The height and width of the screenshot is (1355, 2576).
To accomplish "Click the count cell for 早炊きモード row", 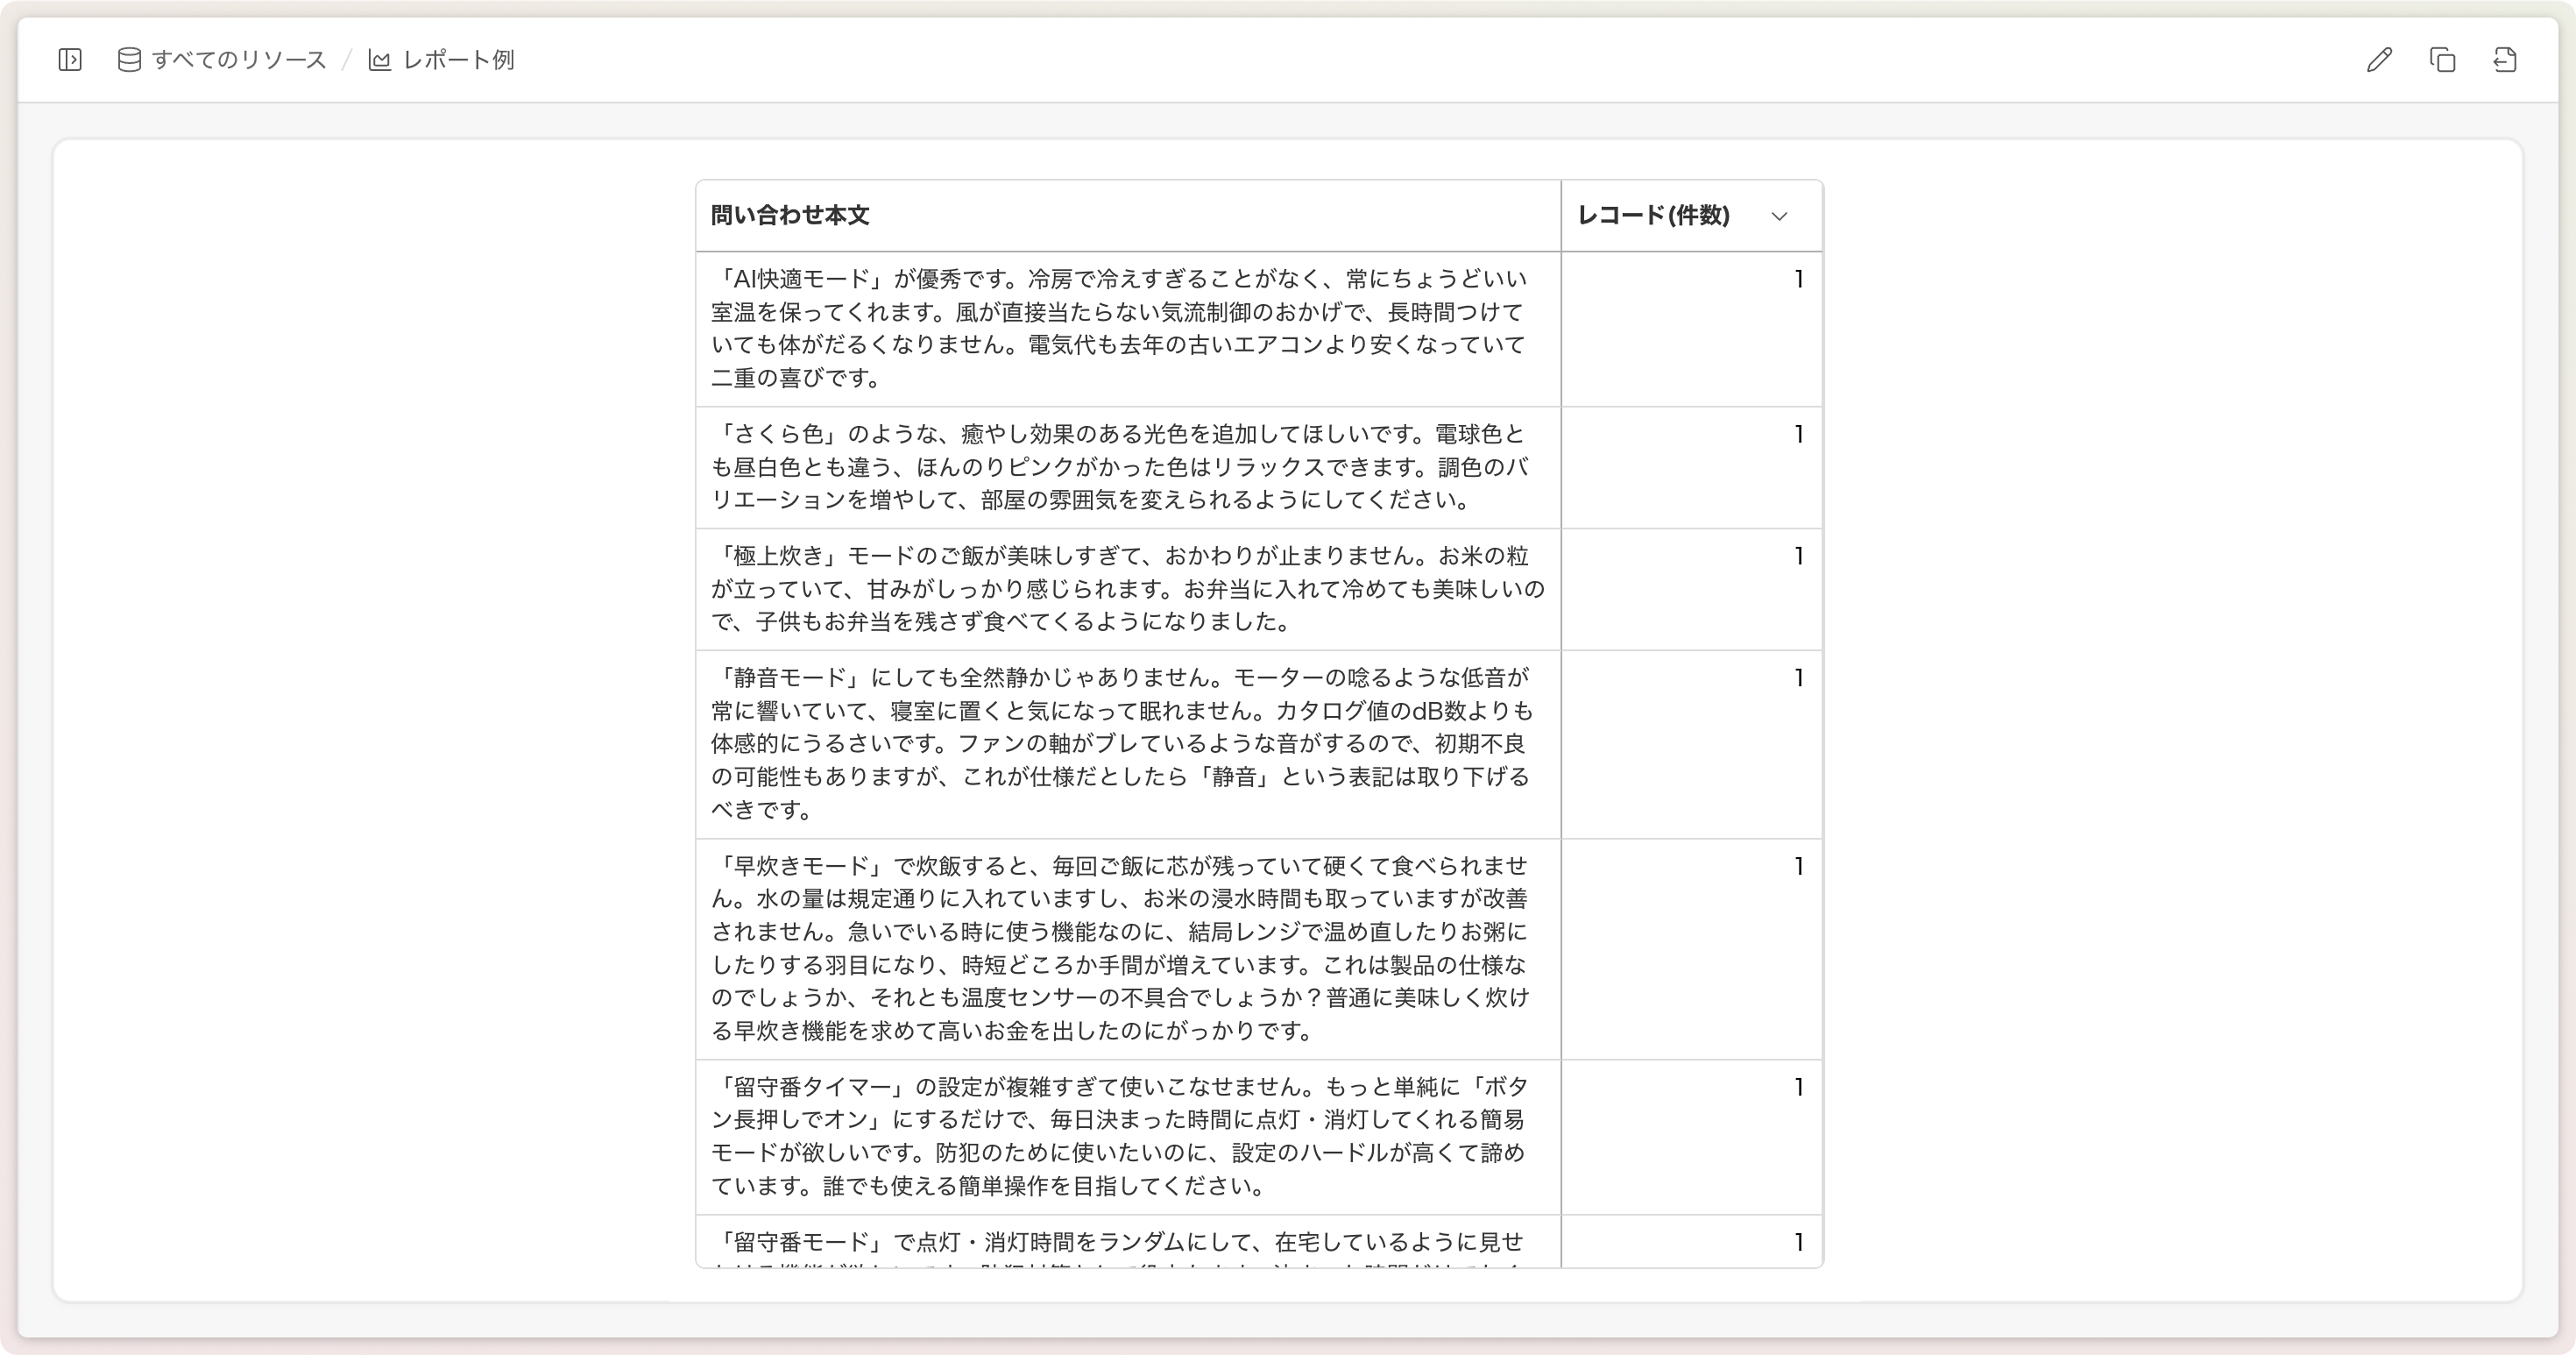I will (1692, 949).
